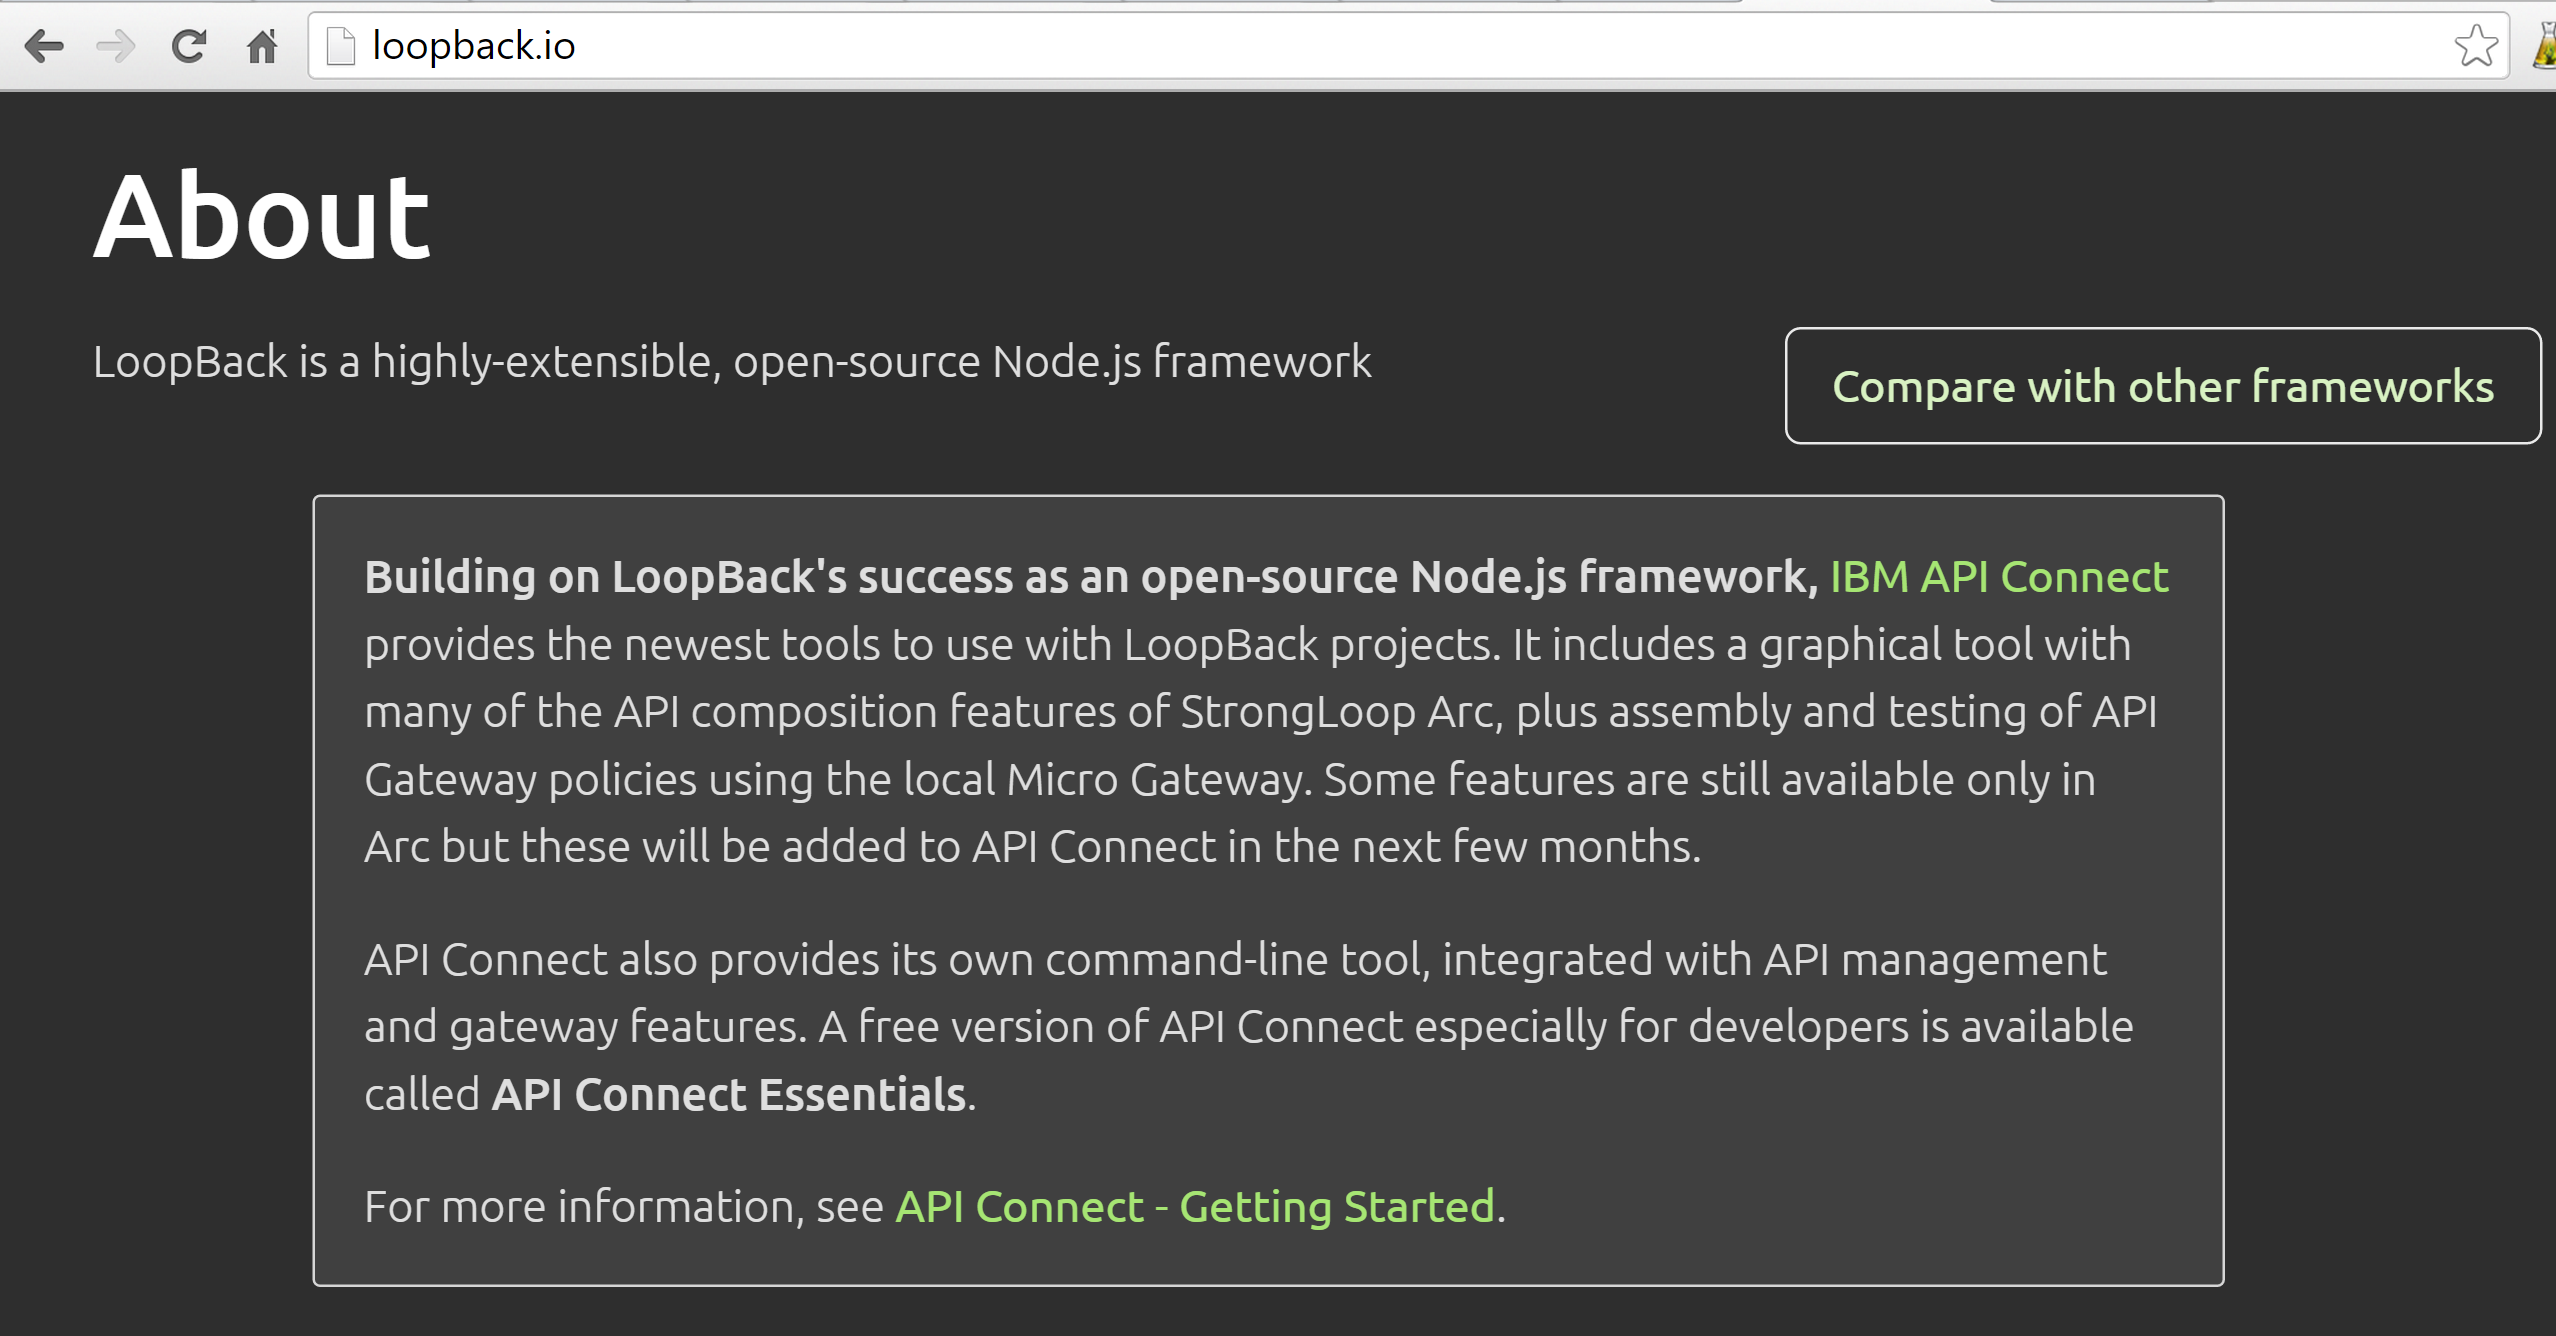Click the page info document icon
The width and height of the screenshot is (2556, 1336).
(341, 46)
